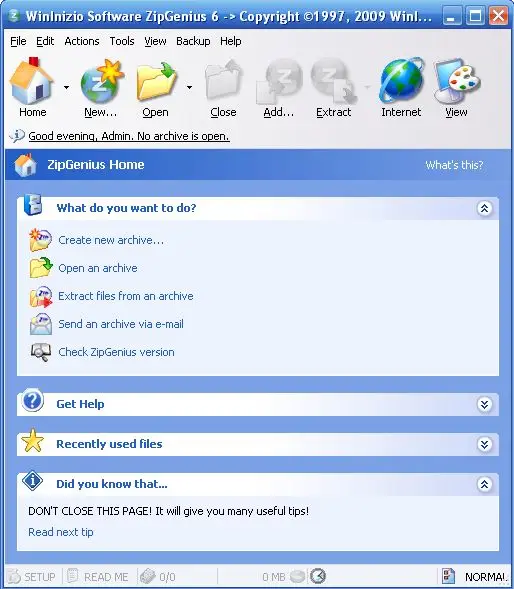The height and width of the screenshot is (589, 514).
Task: Click the Read next tip link
Action: coord(61,532)
